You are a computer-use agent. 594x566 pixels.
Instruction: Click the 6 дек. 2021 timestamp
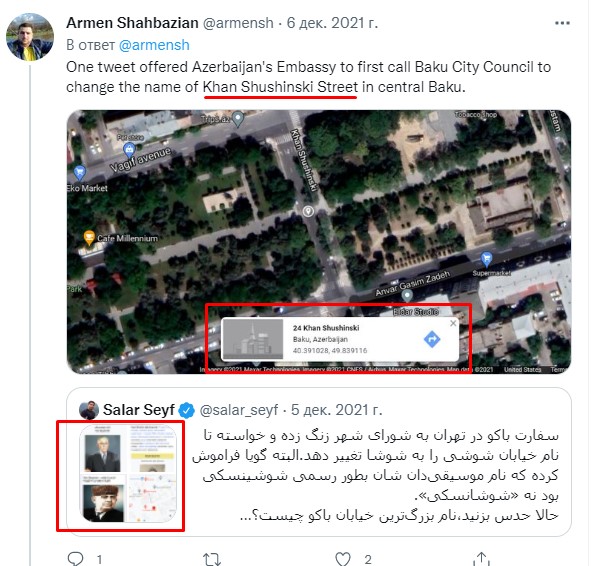click(332, 23)
